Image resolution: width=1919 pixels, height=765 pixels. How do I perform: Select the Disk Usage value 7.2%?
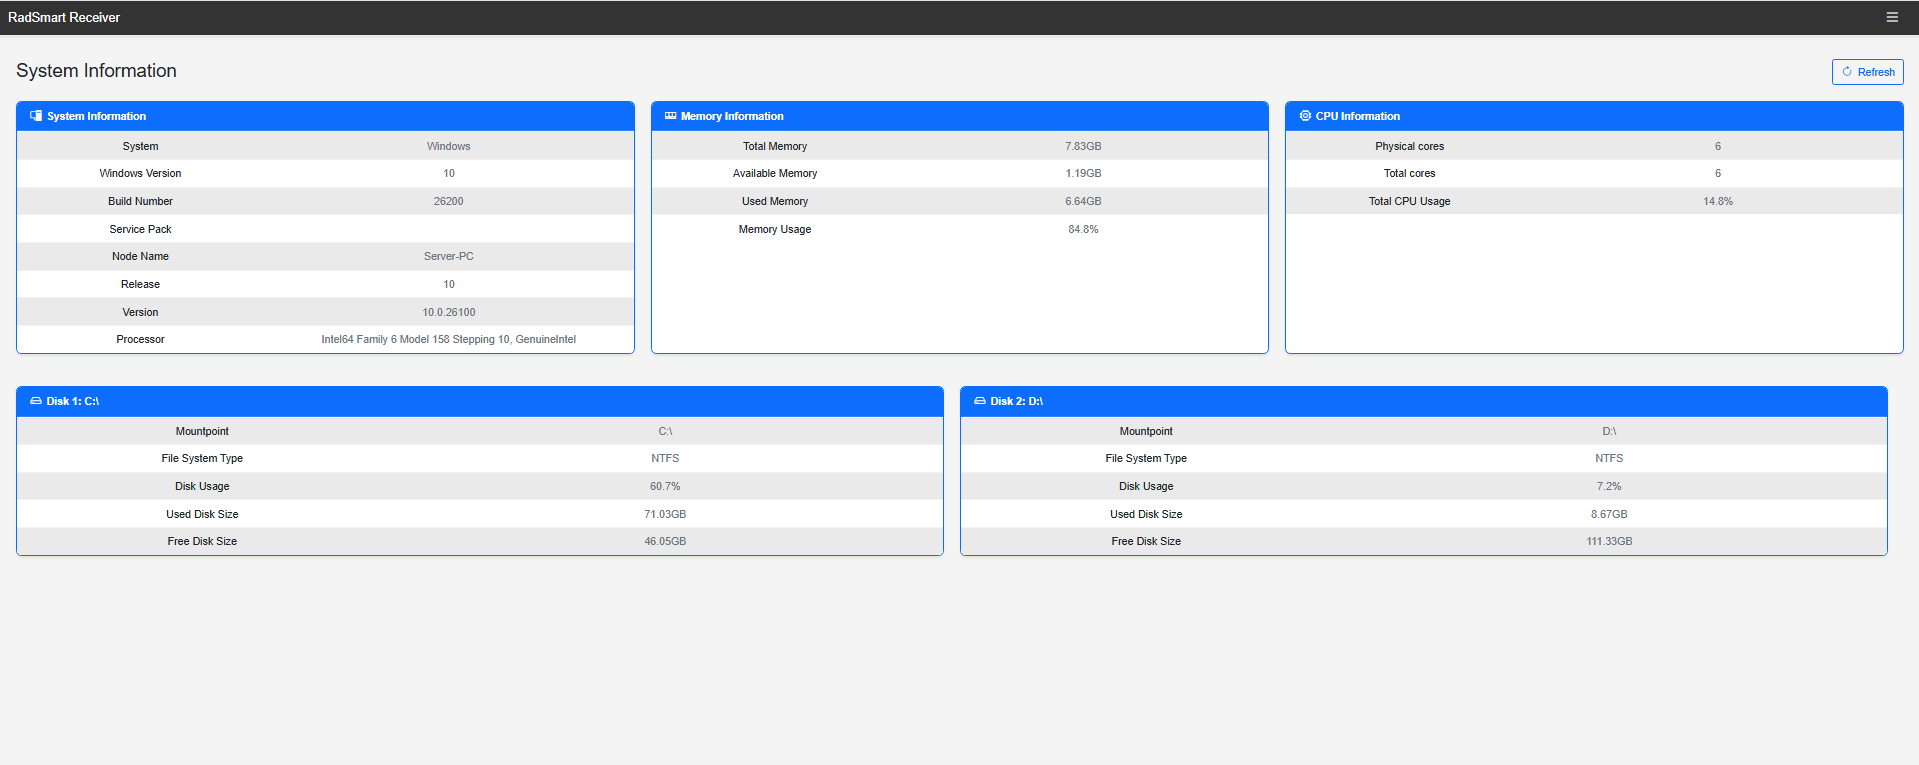click(1609, 486)
